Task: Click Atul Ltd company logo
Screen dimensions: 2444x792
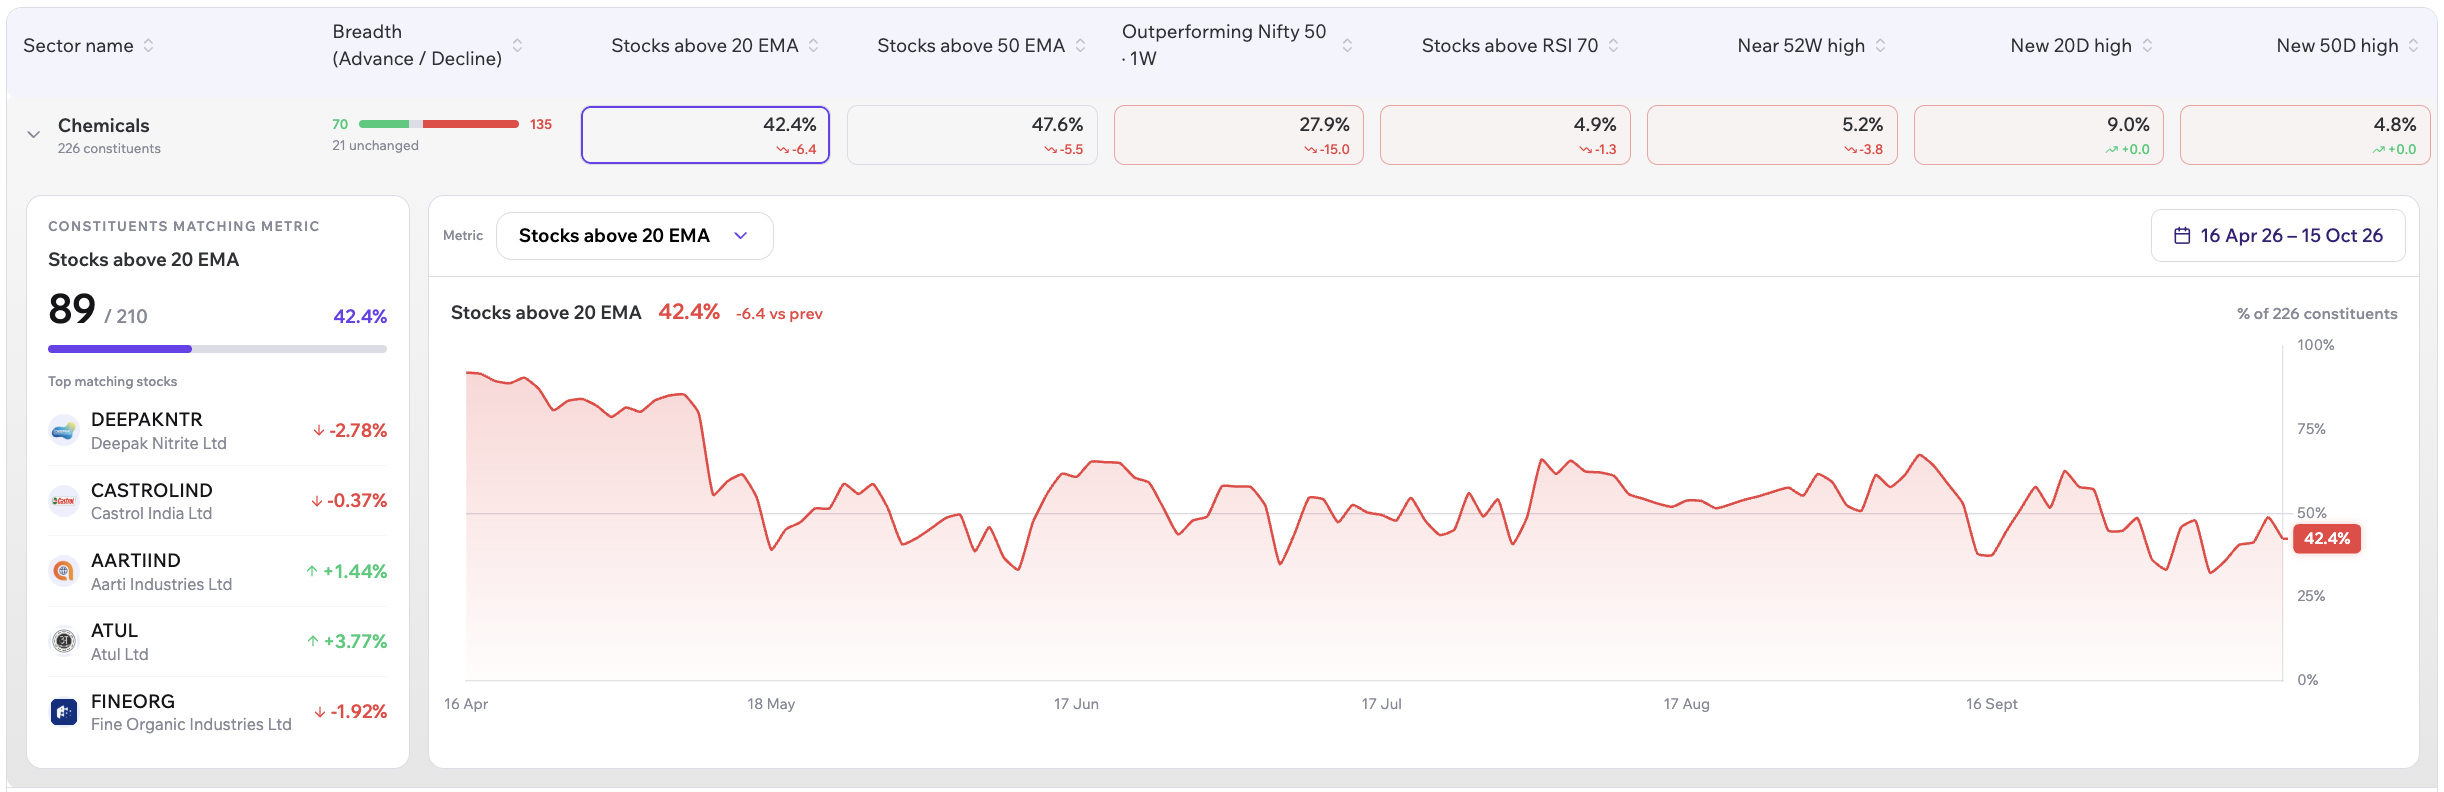Action: click(x=64, y=641)
